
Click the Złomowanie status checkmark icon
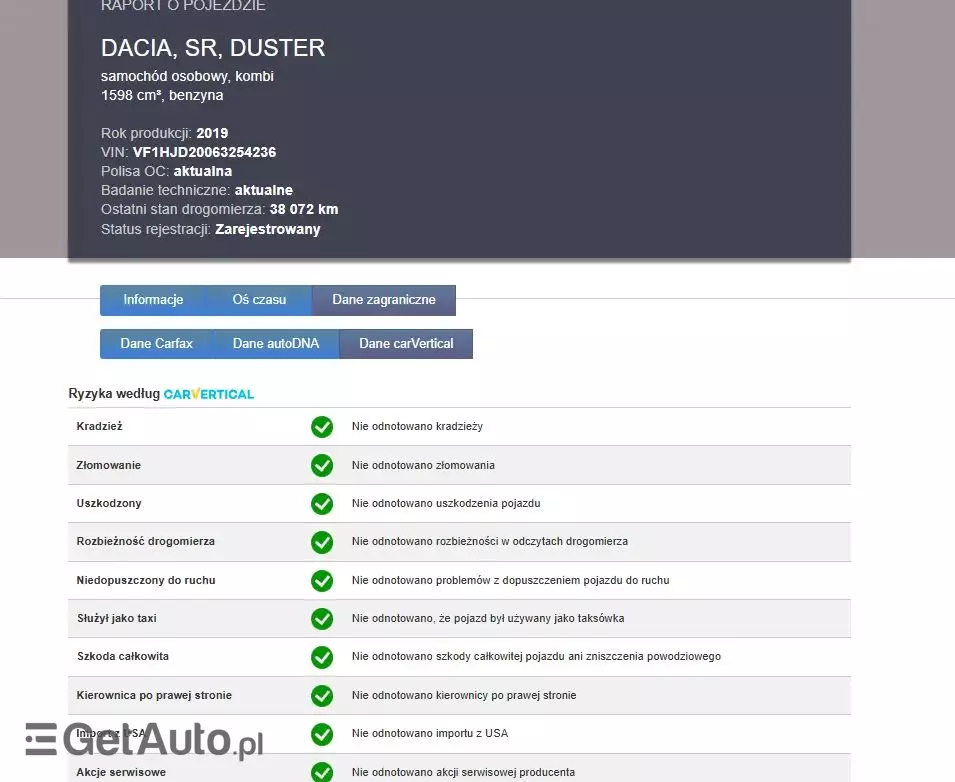point(322,465)
